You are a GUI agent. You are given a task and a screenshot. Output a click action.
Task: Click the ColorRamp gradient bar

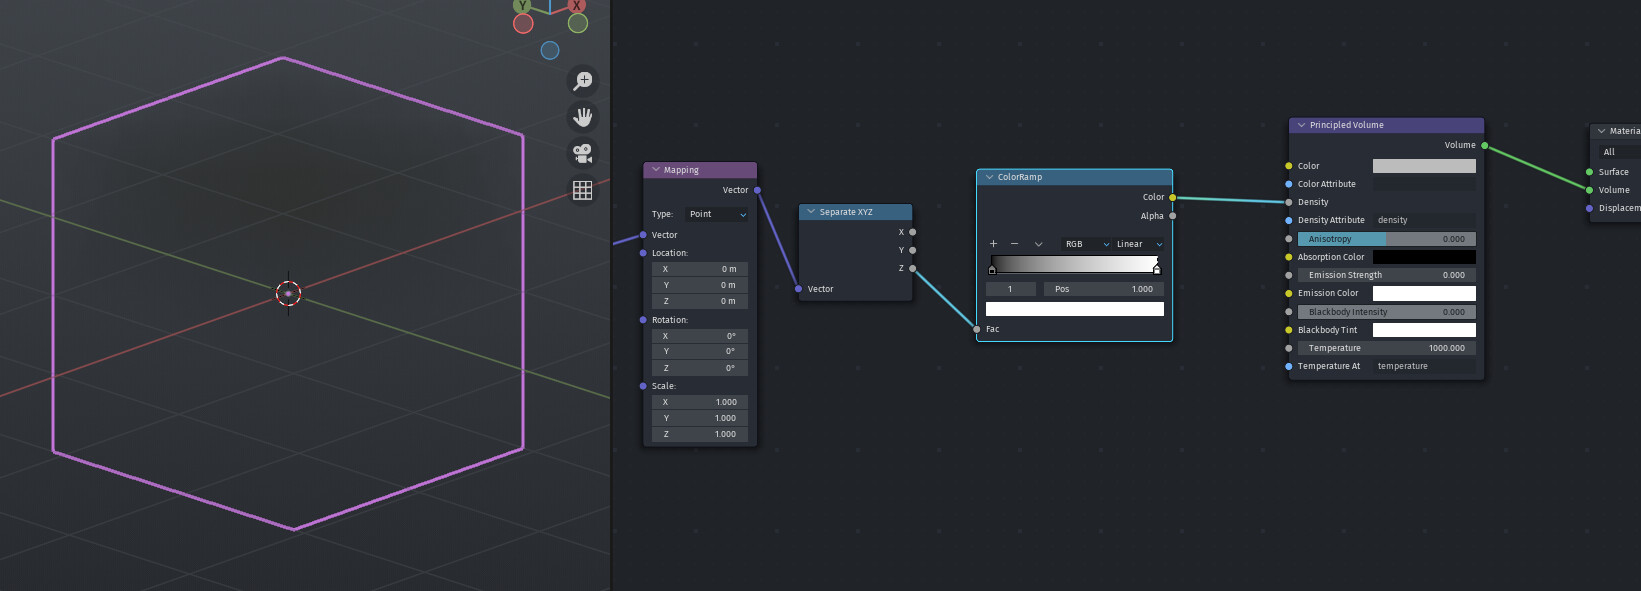tap(1075, 263)
